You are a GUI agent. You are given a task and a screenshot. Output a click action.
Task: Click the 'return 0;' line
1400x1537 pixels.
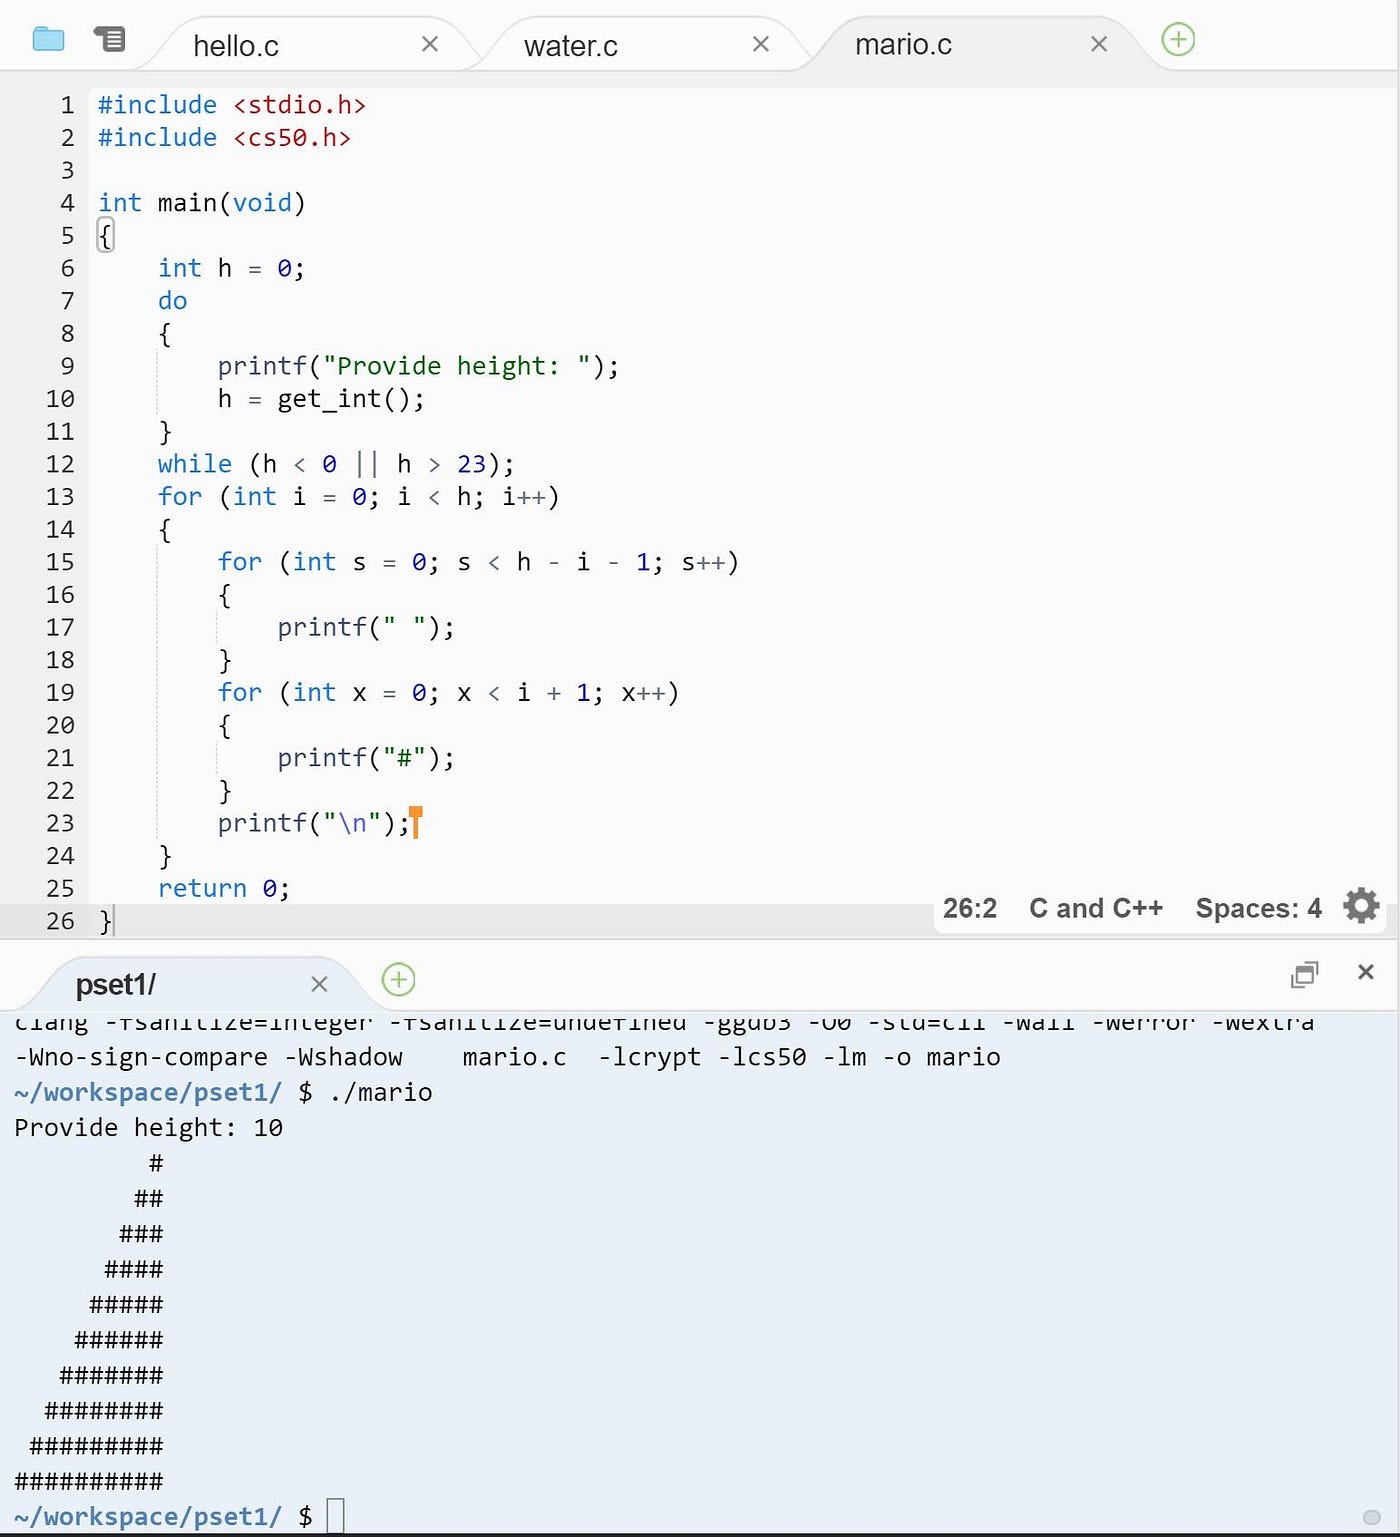(x=224, y=888)
